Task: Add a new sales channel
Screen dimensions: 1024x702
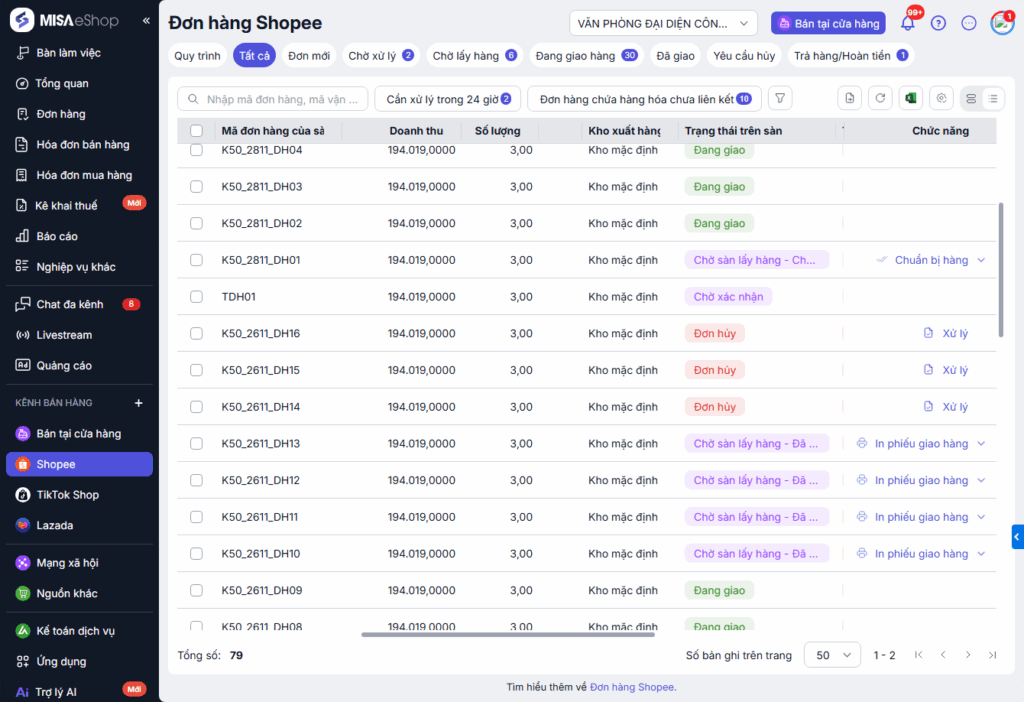Action: coord(139,403)
